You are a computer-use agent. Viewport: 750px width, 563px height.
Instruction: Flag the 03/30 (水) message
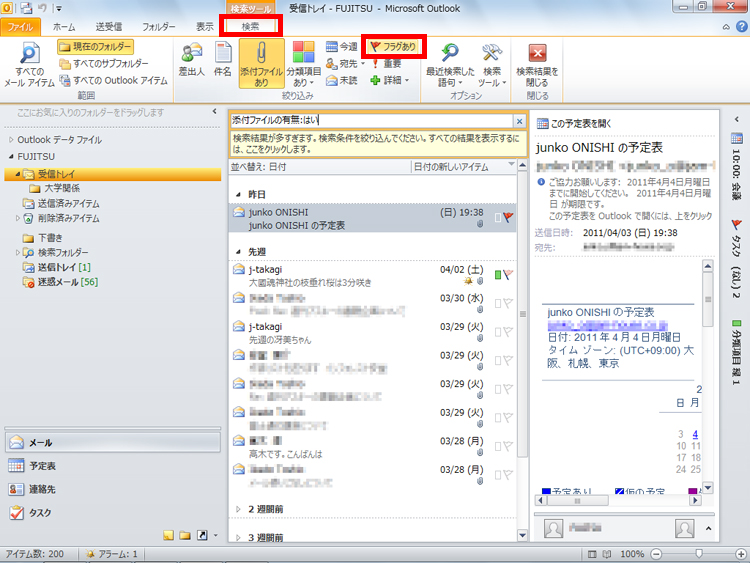pos(508,303)
